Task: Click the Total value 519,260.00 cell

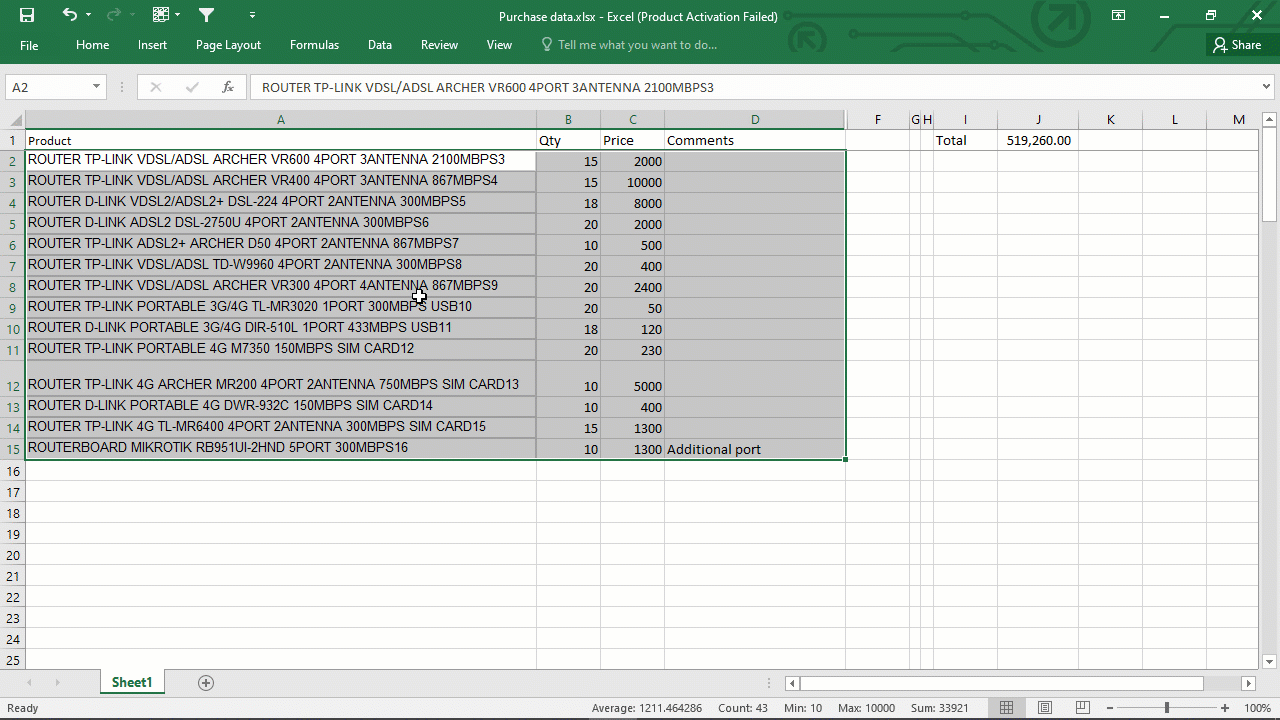Action: [1038, 141]
